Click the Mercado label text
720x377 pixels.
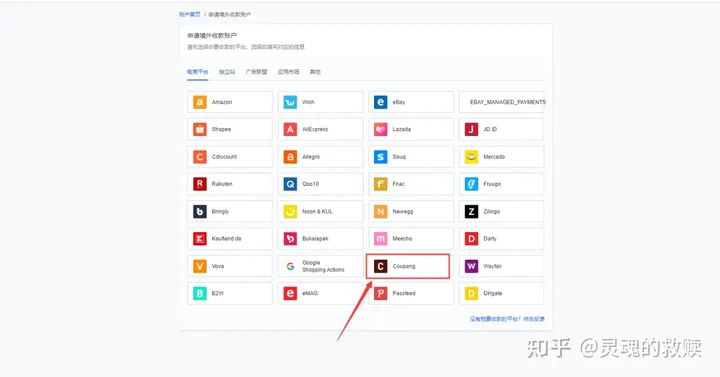[x=494, y=157]
